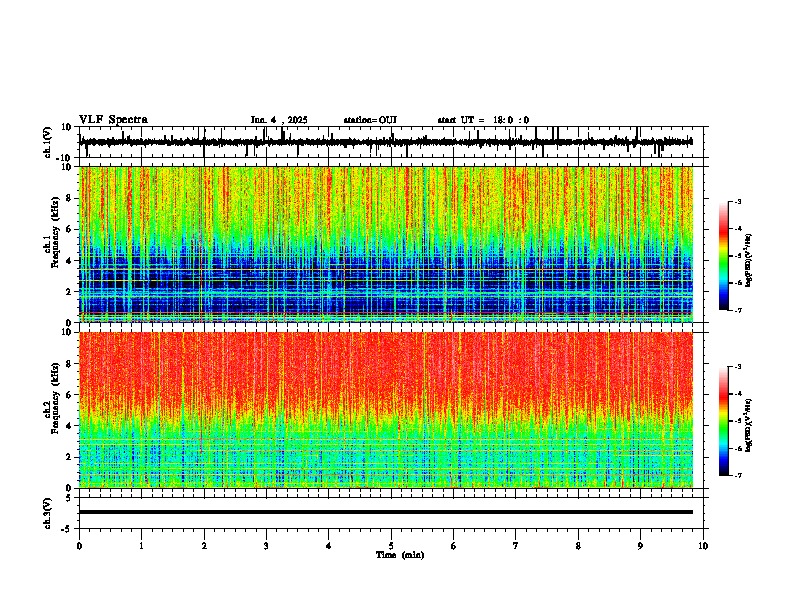792x612 pixels.
Task: Click the "start UT = 18: 0 : 0" text
Action: (483, 120)
